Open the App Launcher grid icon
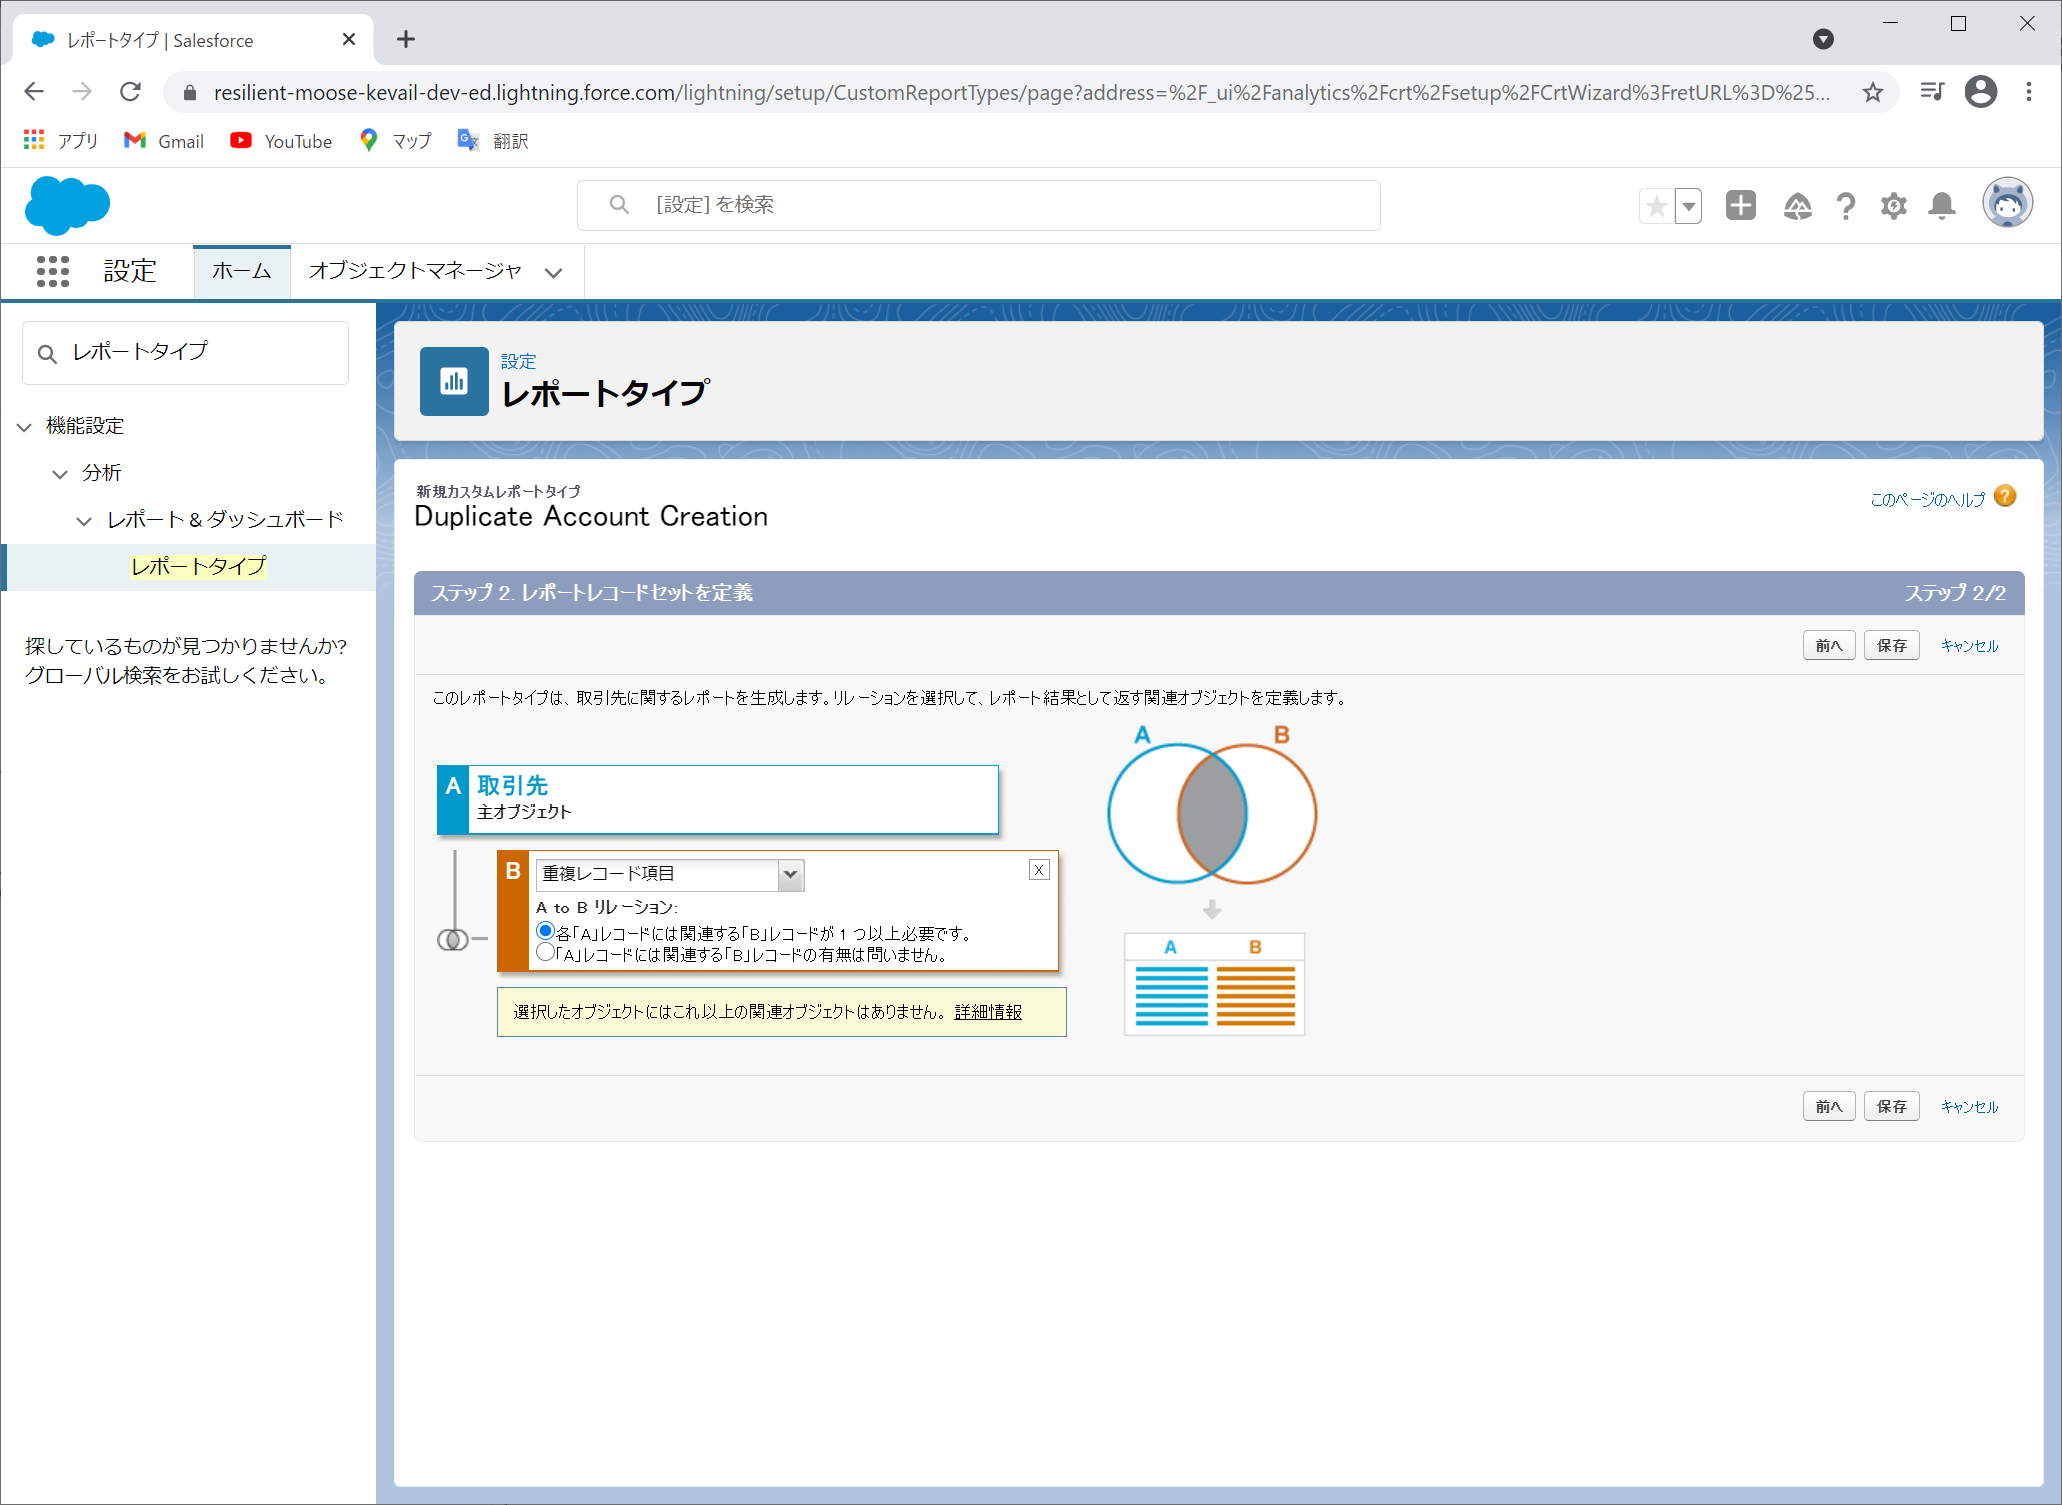 52,271
